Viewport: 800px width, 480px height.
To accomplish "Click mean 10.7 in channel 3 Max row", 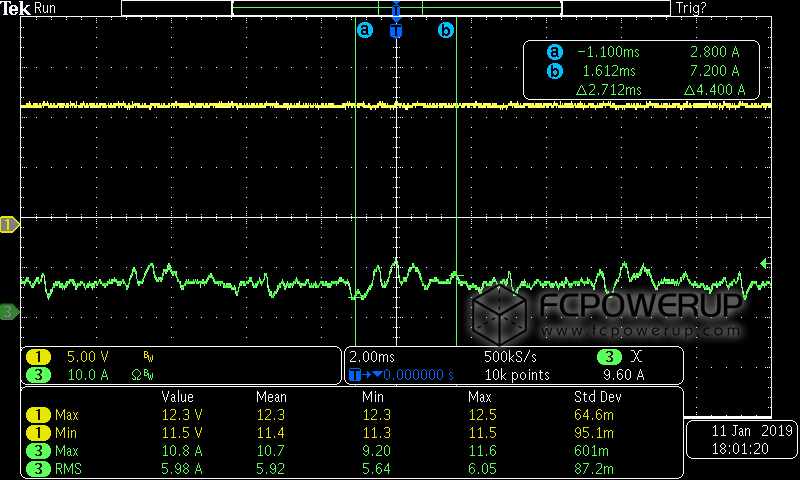I will point(270,451).
